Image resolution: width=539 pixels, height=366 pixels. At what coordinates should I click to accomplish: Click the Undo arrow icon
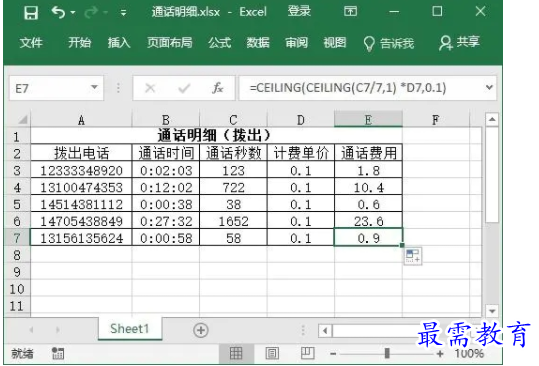58,12
